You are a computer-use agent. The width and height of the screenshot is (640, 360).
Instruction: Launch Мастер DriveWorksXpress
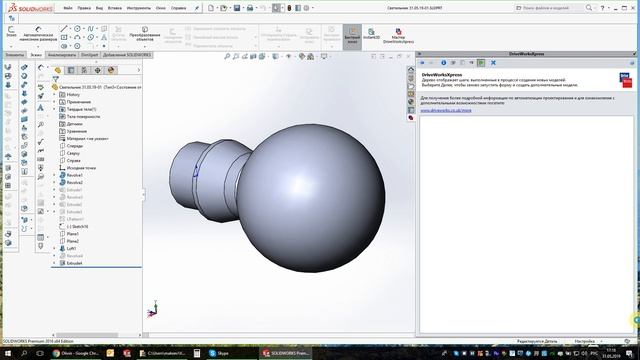398,36
